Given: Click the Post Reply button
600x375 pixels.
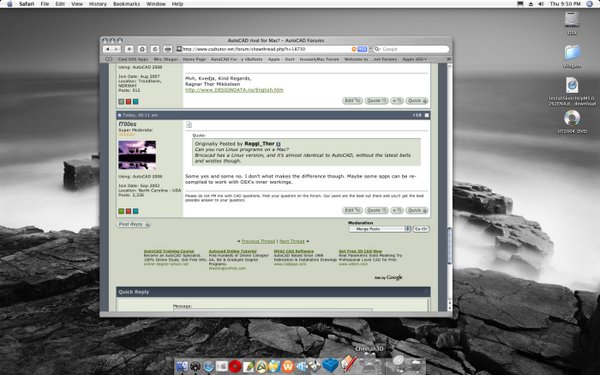Looking at the screenshot, I should (134, 224).
